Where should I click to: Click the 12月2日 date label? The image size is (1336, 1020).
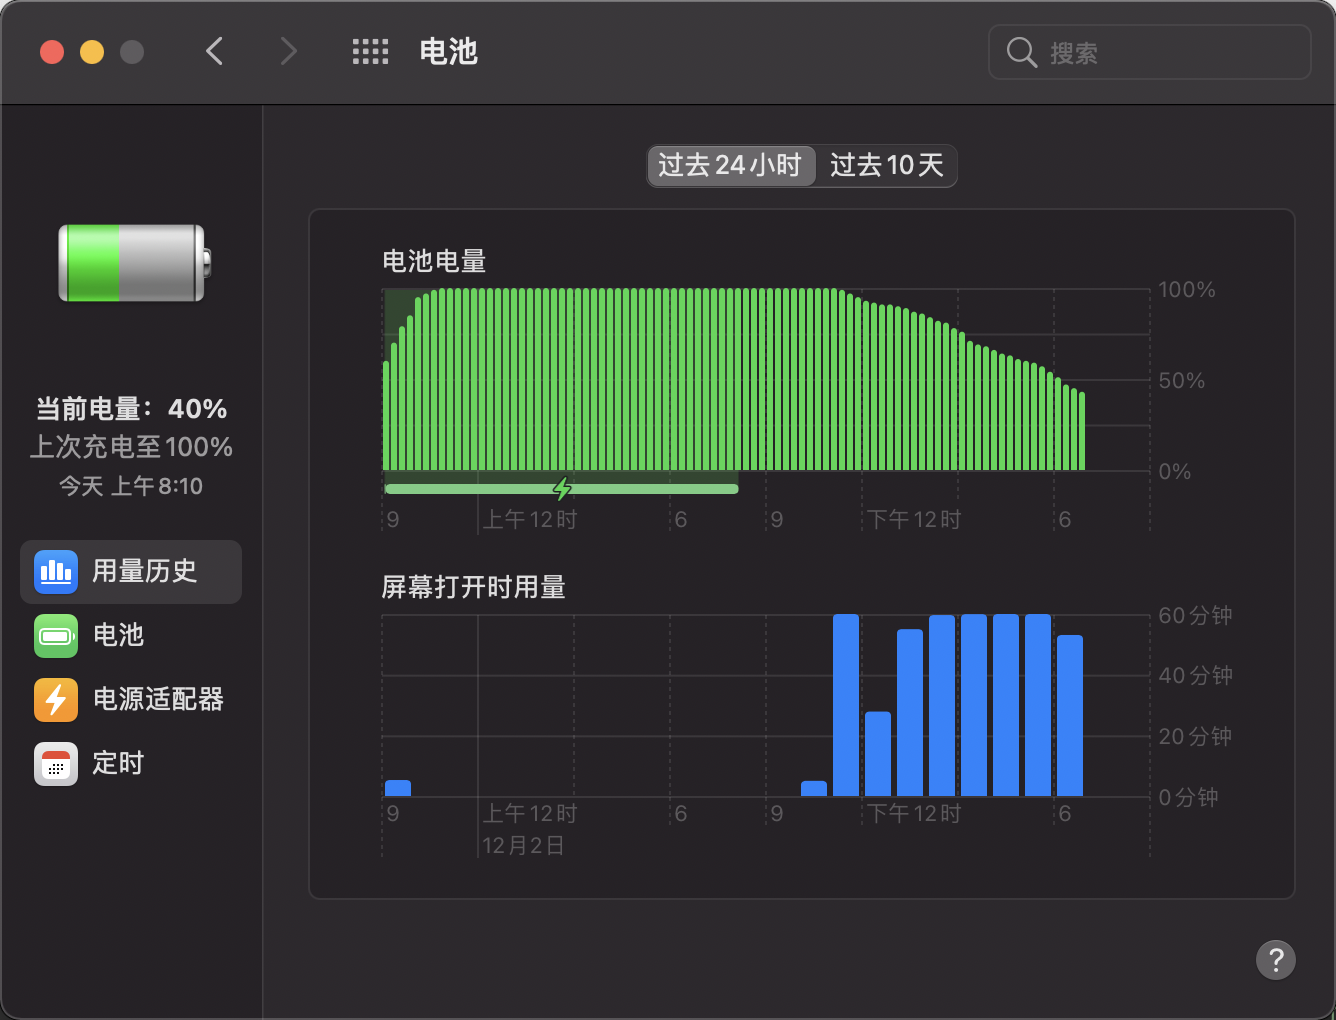click(523, 846)
